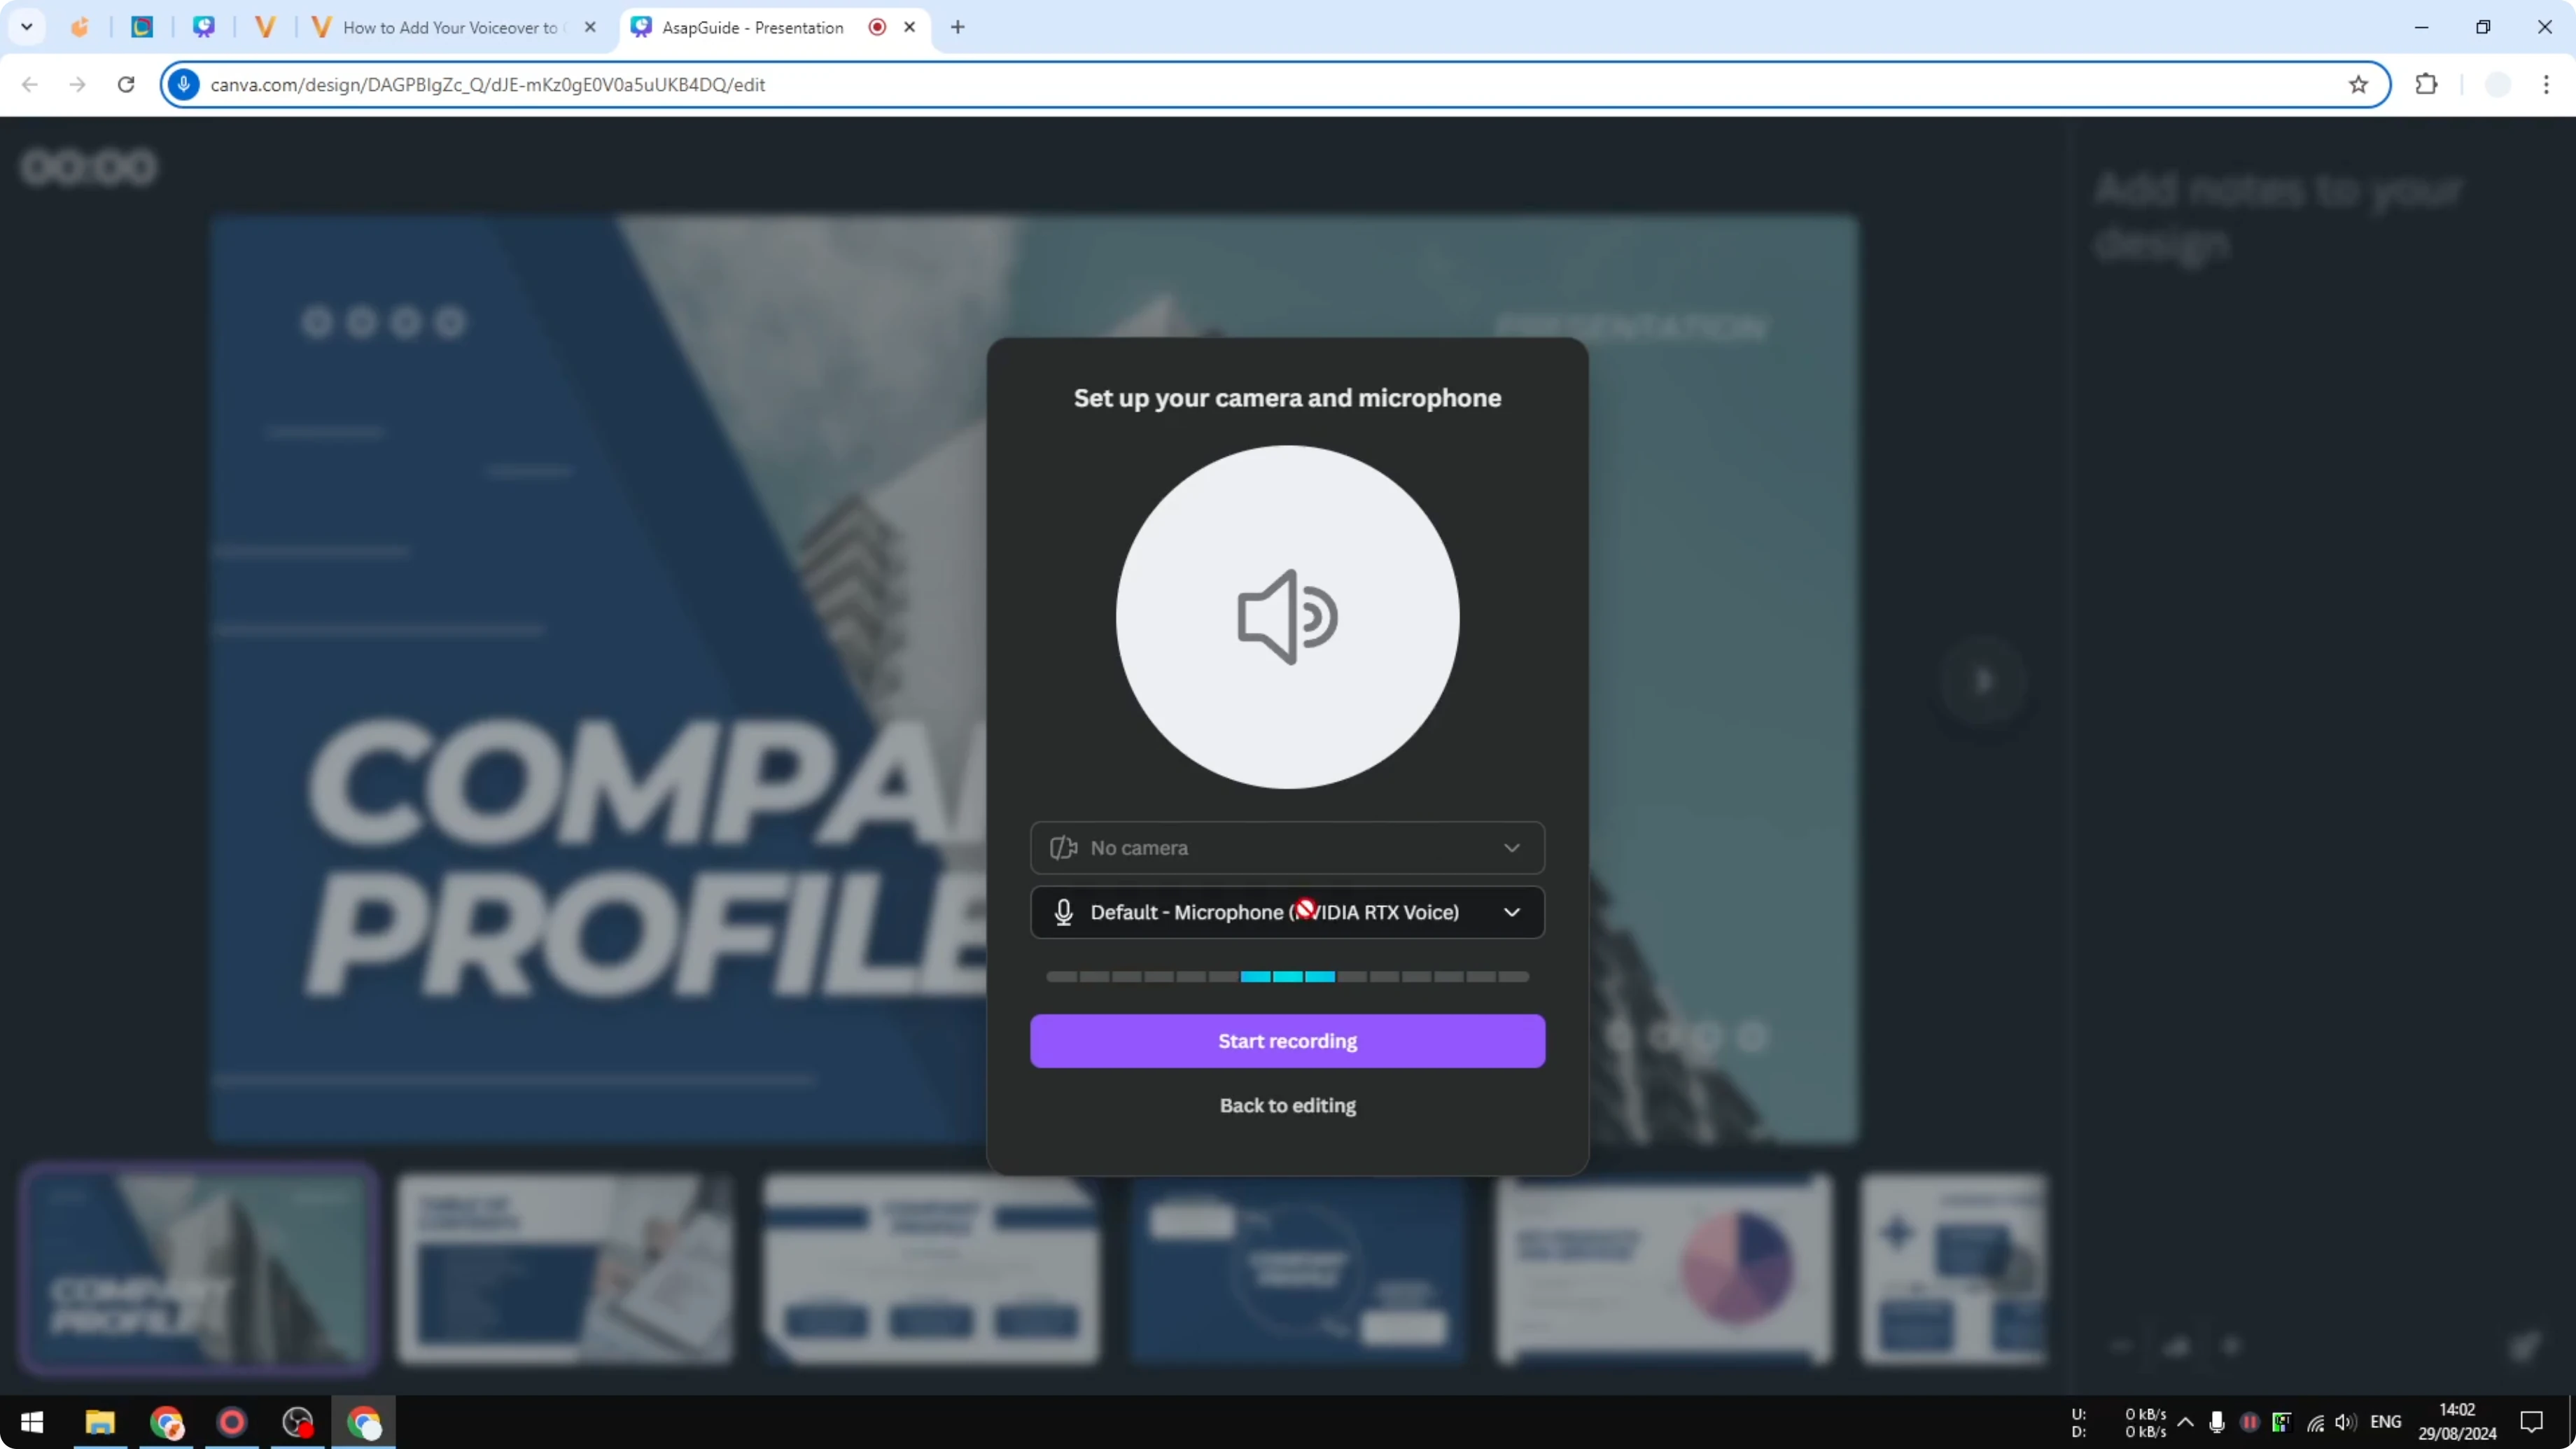Select the second slide thumbnail
The width and height of the screenshot is (2576, 1449).
(x=565, y=1268)
